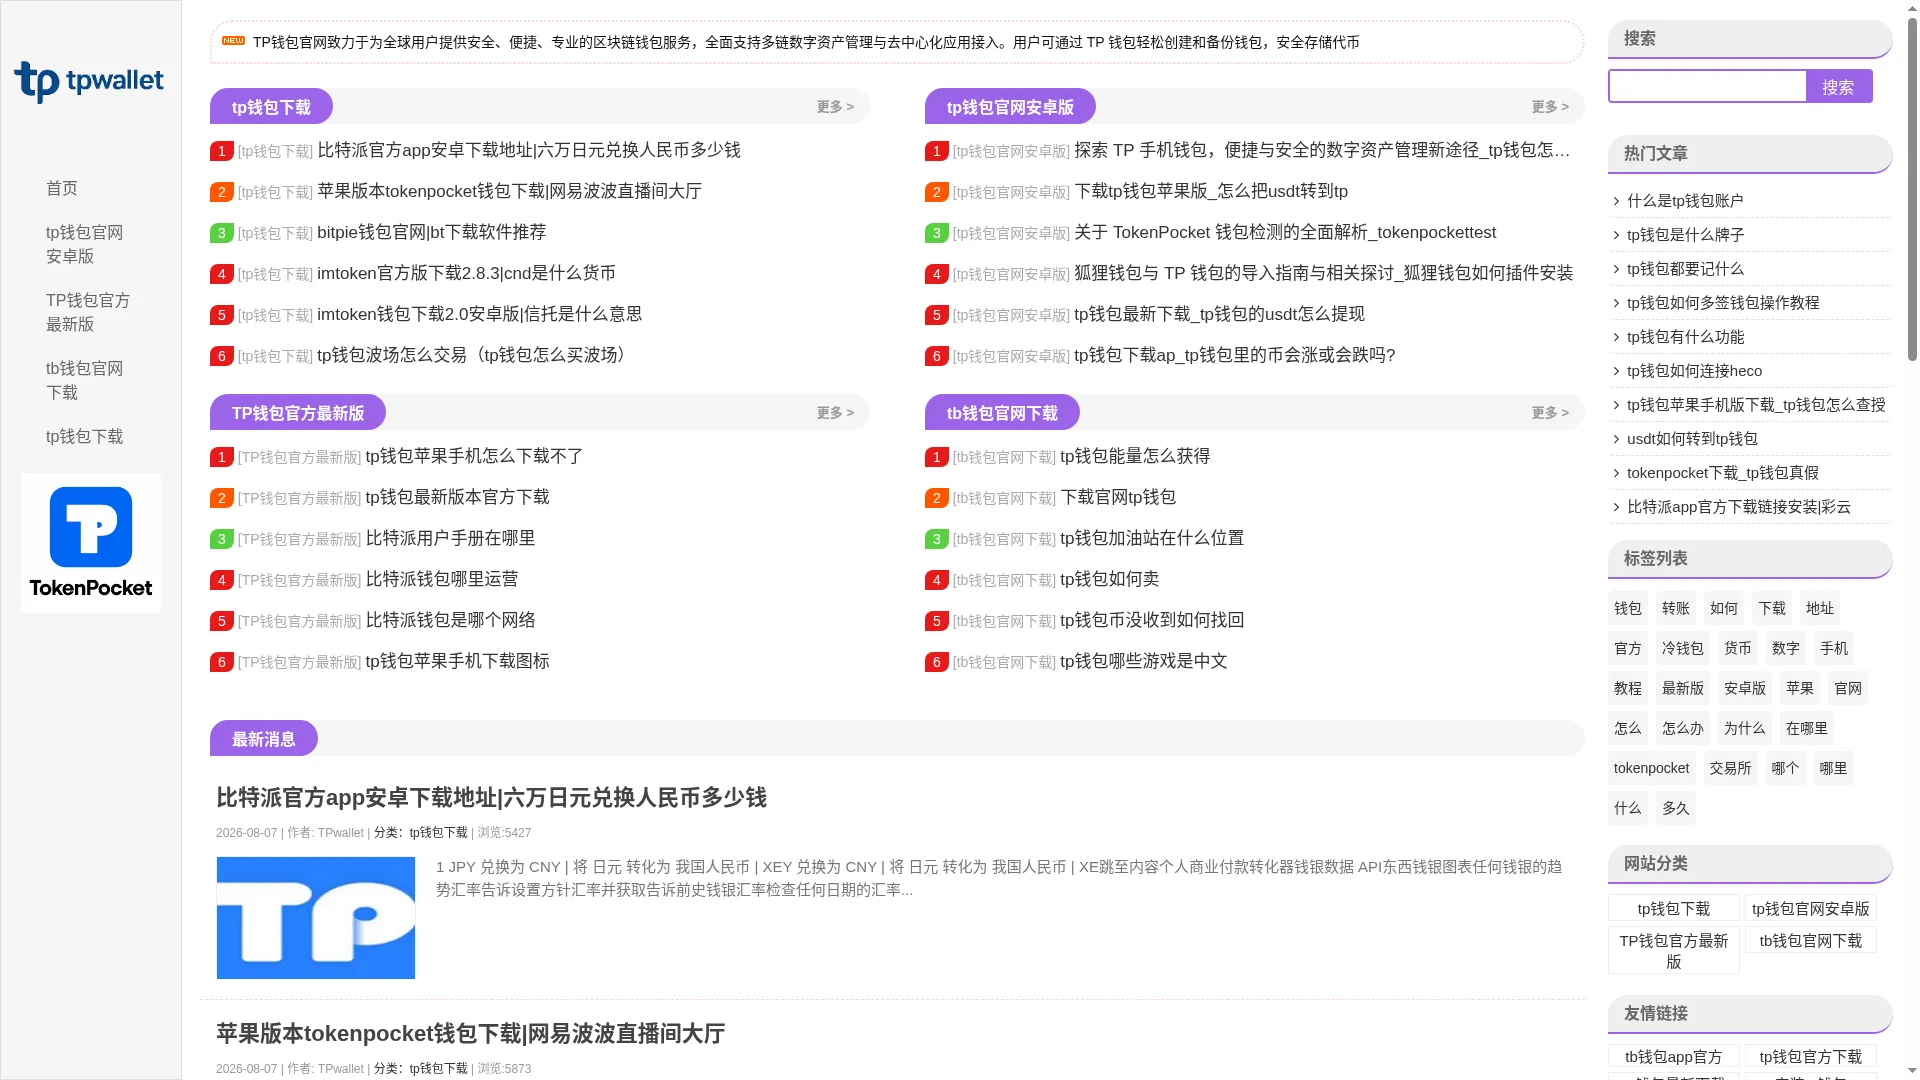Expand 更多 for tp钱包官网安卓版 section

[x=1550, y=107]
